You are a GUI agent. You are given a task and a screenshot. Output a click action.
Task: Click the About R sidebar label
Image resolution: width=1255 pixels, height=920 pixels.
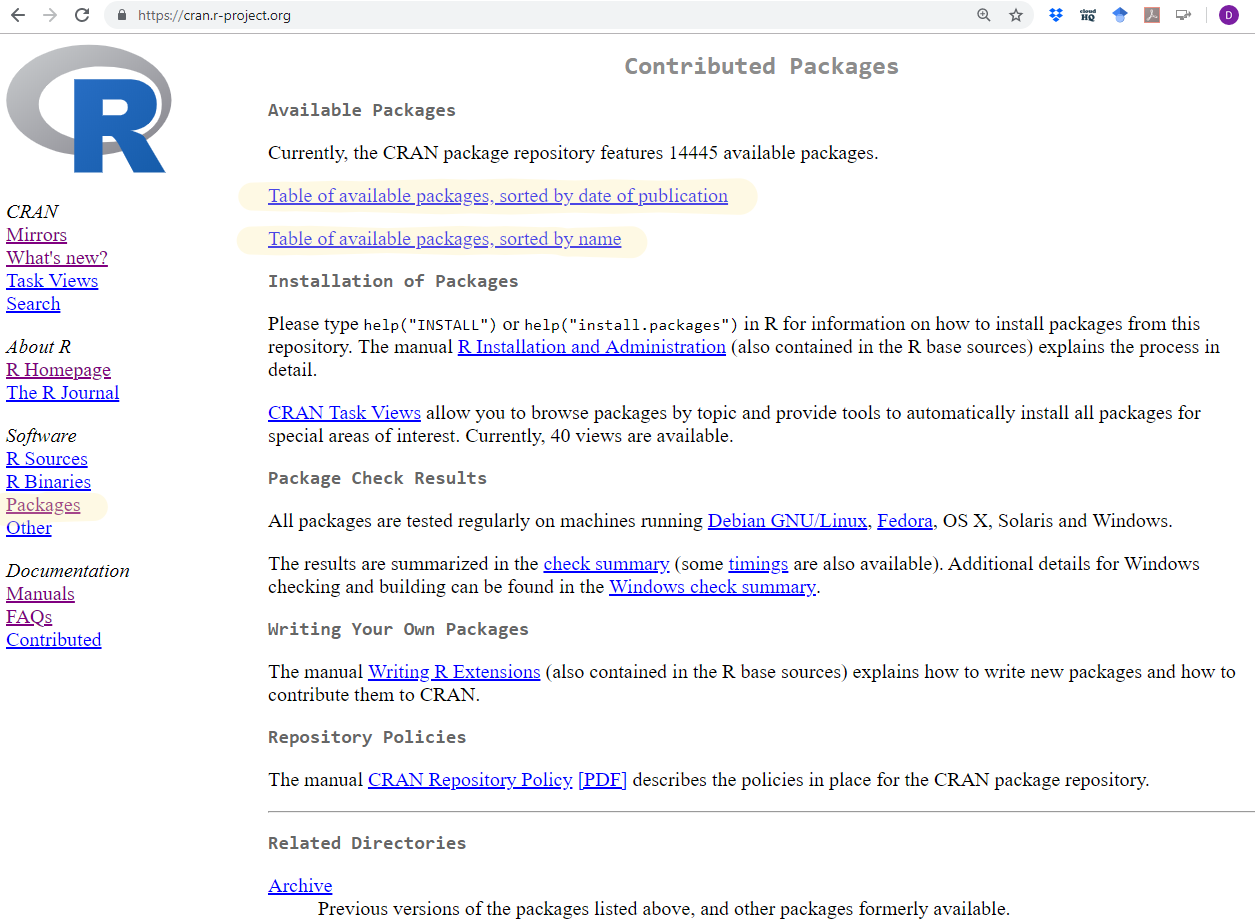(x=38, y=347)
